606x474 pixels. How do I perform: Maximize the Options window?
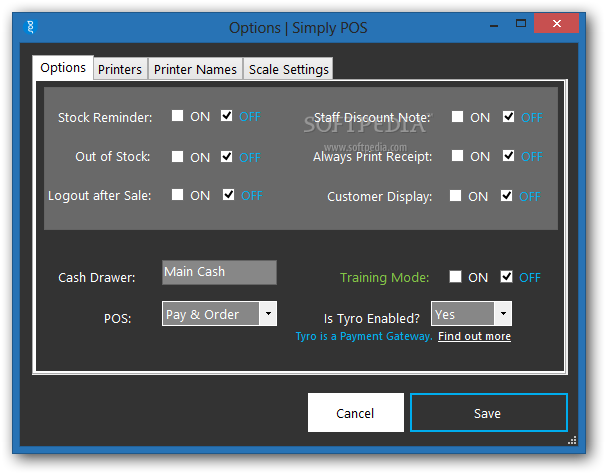(x=521, y=24)
